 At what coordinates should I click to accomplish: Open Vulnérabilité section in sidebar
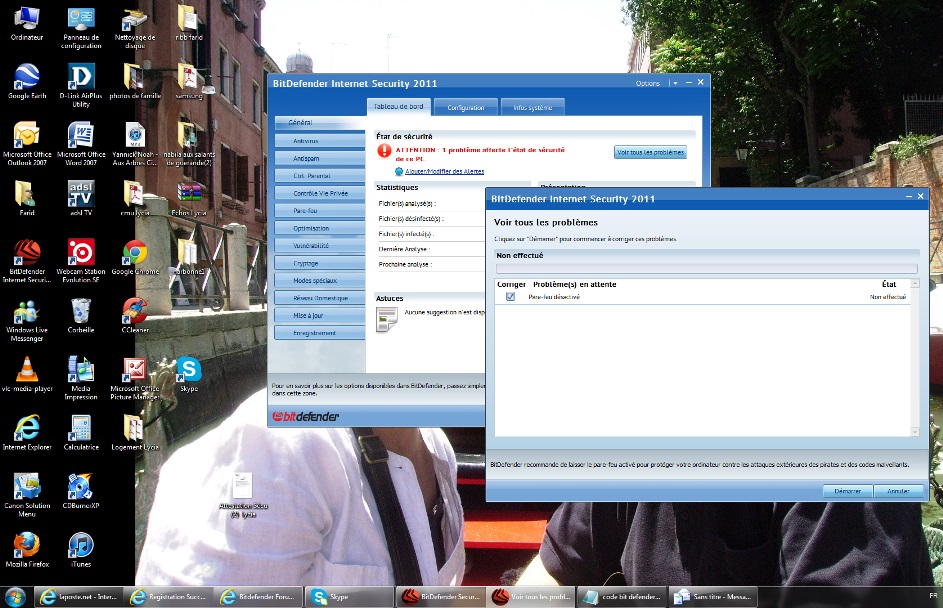319,245
